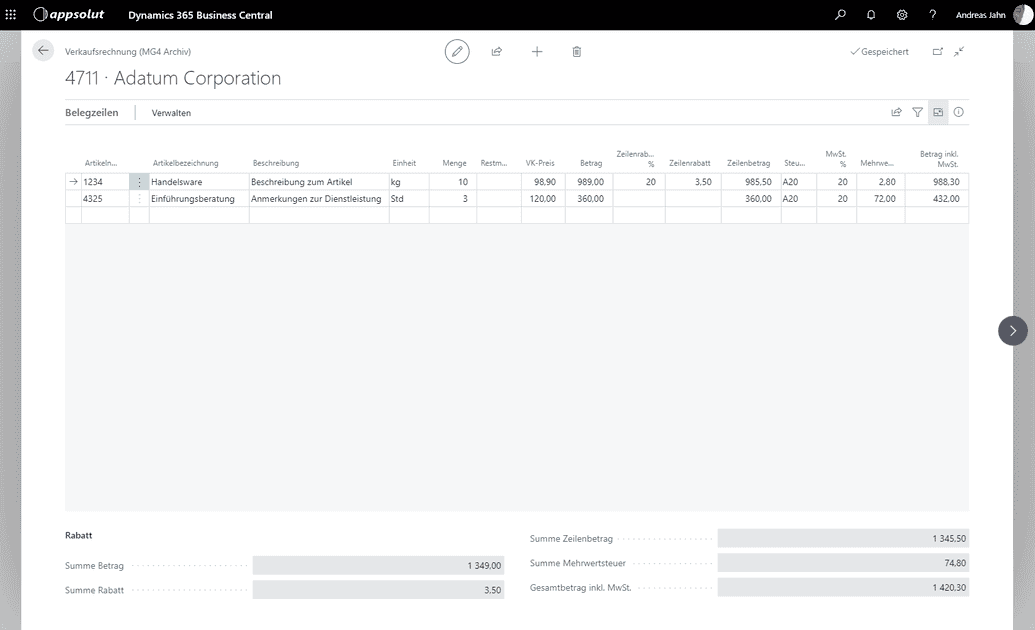Open the app launcher waffle menu
The height and width of the screenshot is (630, 1035).
pyautogui.click(x=11, y=15)
